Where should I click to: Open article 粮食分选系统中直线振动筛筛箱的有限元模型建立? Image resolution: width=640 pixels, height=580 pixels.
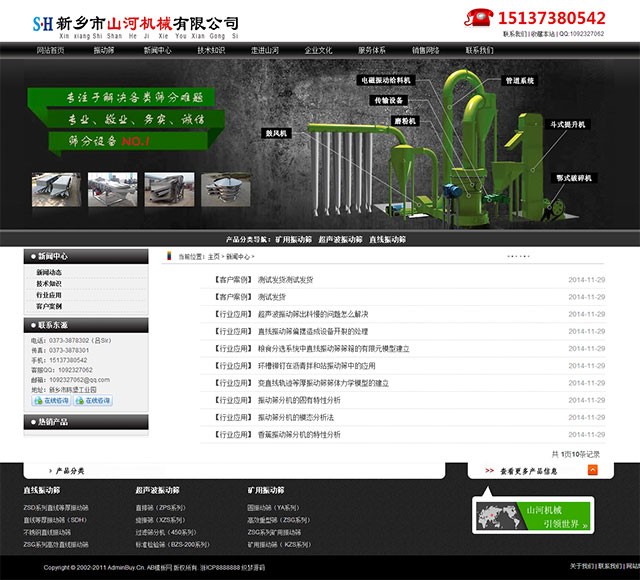(333, 349)
